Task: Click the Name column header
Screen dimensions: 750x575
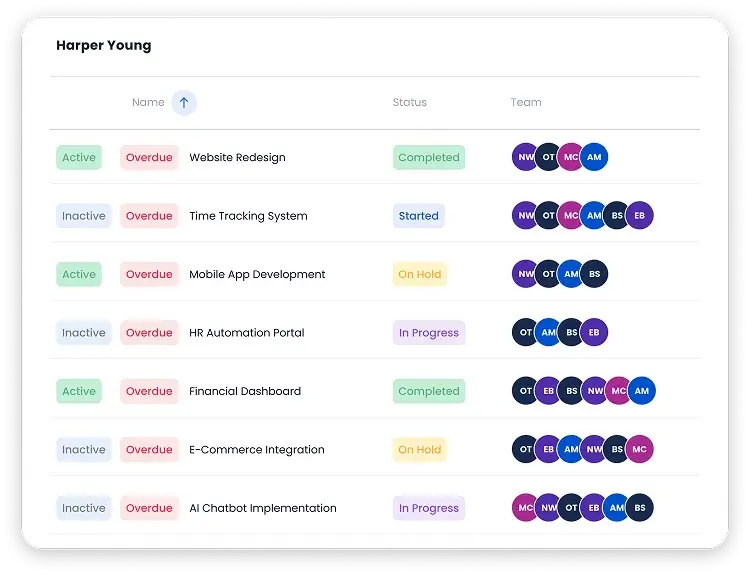Action: (x=148, y=102)
